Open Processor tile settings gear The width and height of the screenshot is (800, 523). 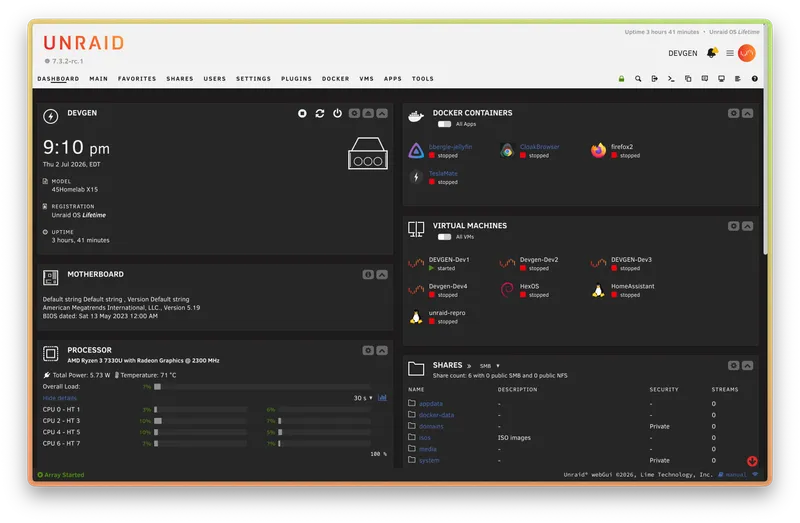tap(368, 351)
